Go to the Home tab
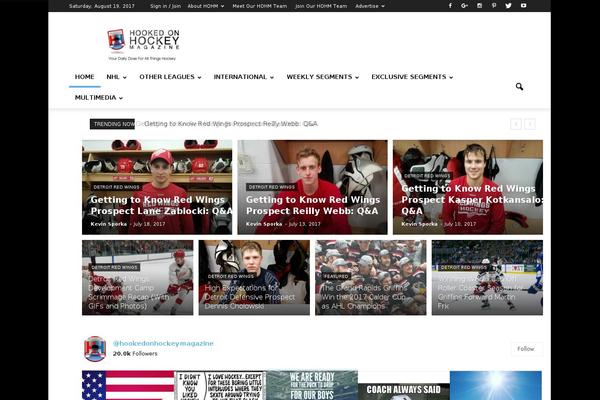The image size is (600, 400). click(x=85, y=77)
